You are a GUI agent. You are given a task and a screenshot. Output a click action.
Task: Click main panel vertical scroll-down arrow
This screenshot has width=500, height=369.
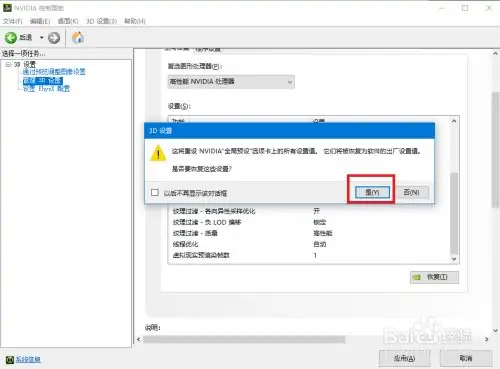point(495,331)
